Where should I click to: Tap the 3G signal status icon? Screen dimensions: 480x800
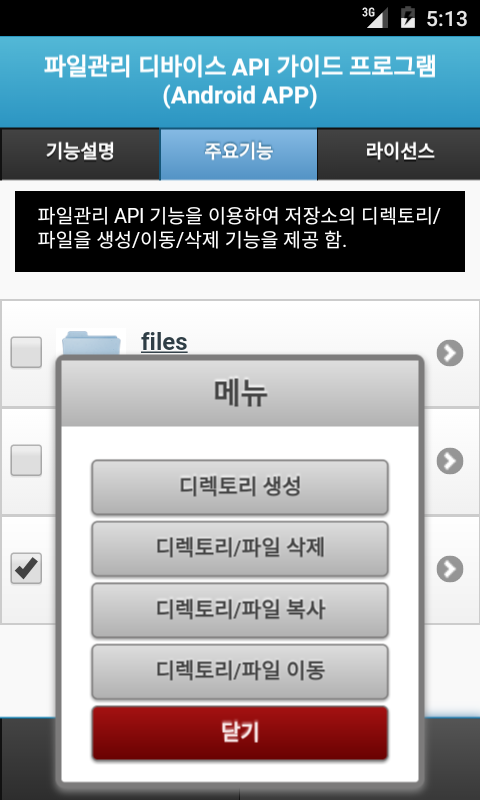(x=375, y=18)
